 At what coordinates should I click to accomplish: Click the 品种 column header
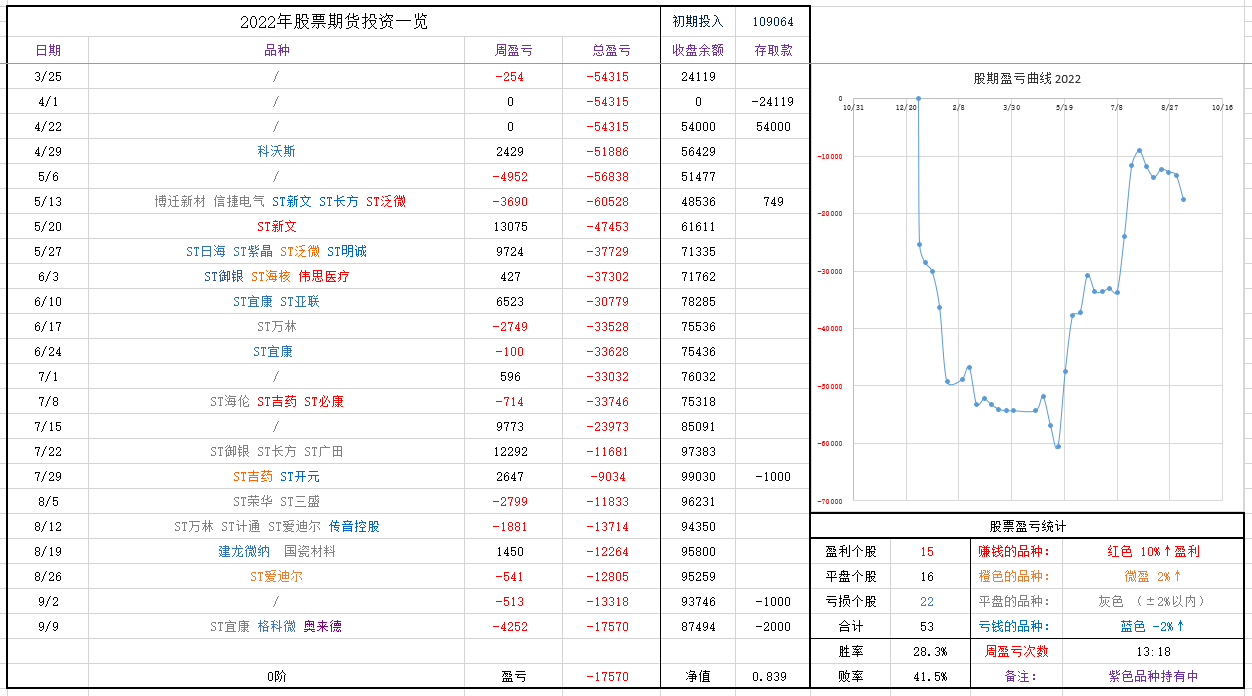(x=276, y=50)
